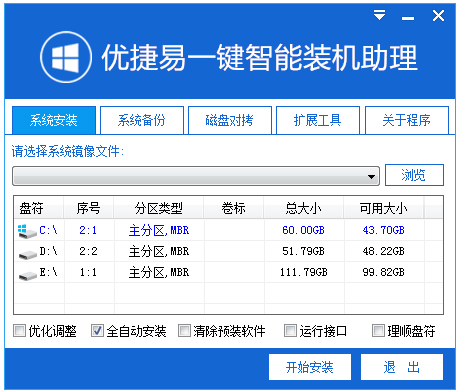
Task: Click the 退出 exit button
Action: click(x=402, y=367)
